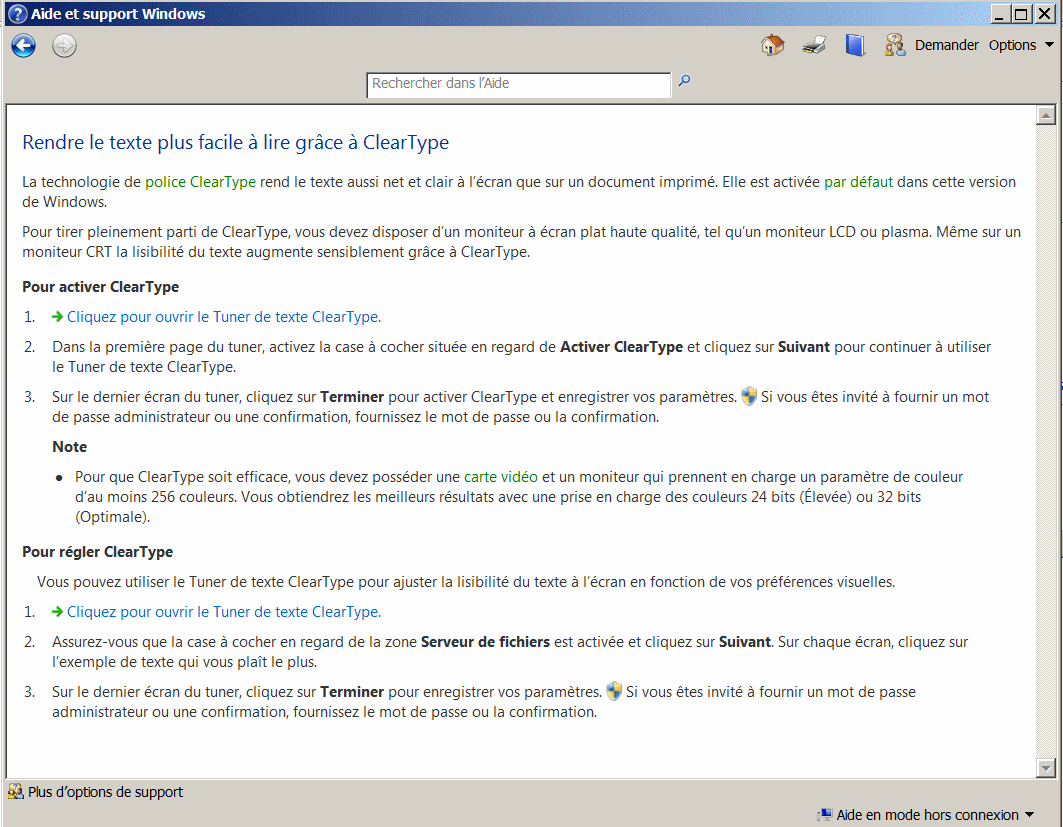Click the scrollbar up arrow
Image resolution: width=1063 pixels, height=827 pixels.
[x=1046, y=115]
